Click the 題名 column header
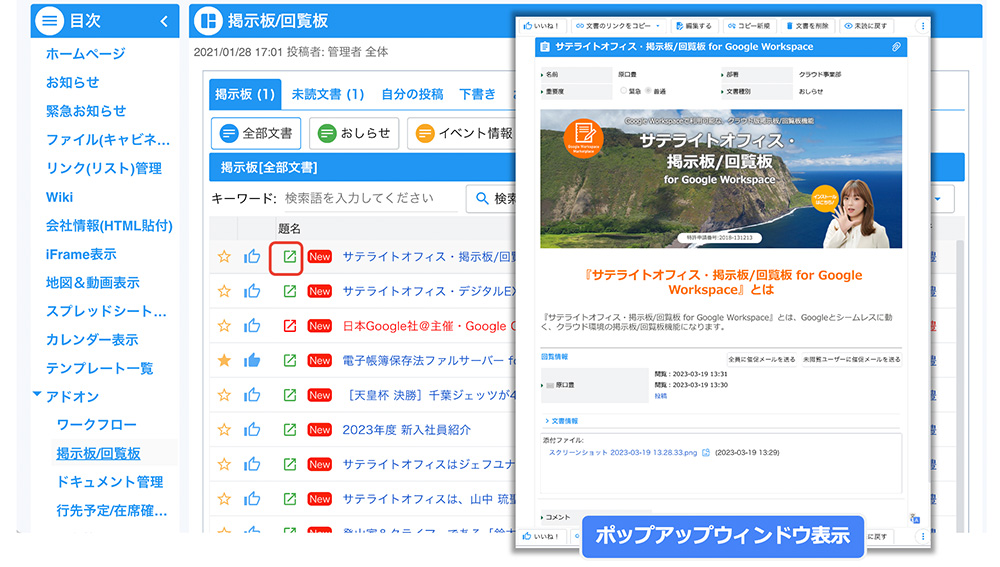Viewport: 1000px width, 567px height. coord(290,228)
